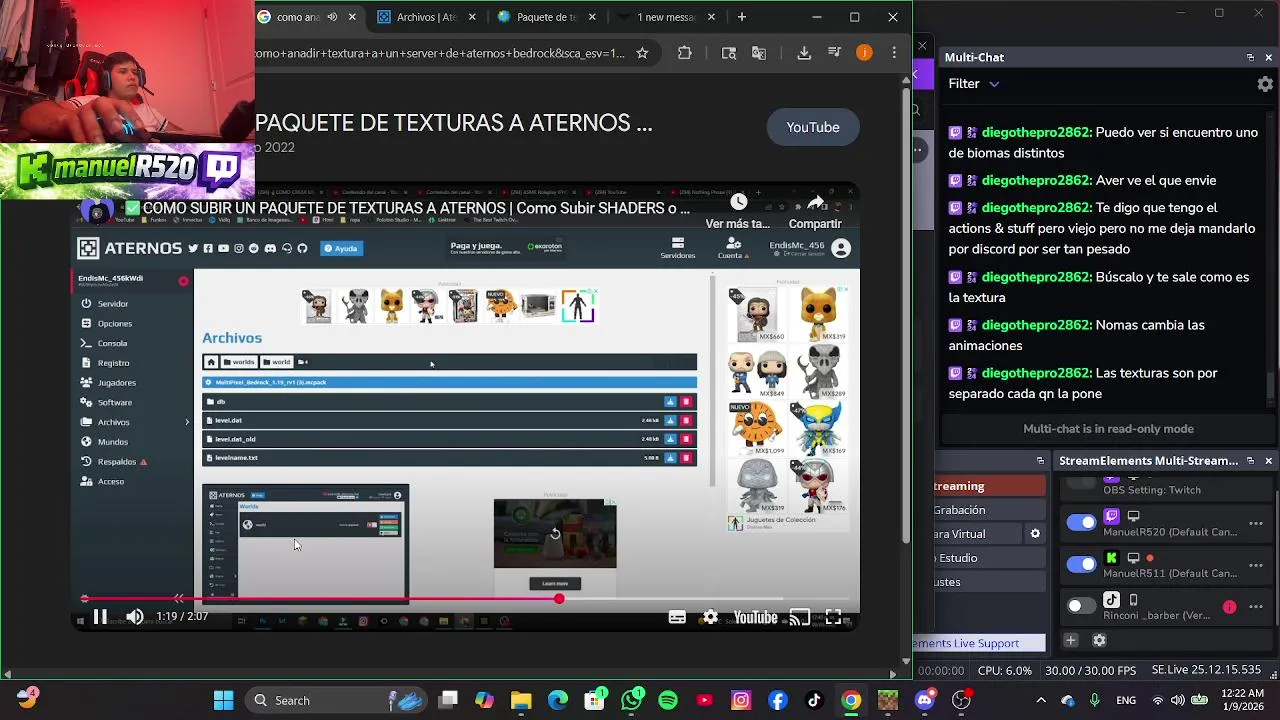Image resolution: width=1280 pixels, height=720 pixels.
Task: Pop out the StreamElements Multi-Stream dock
Action: click(1250, 461)
